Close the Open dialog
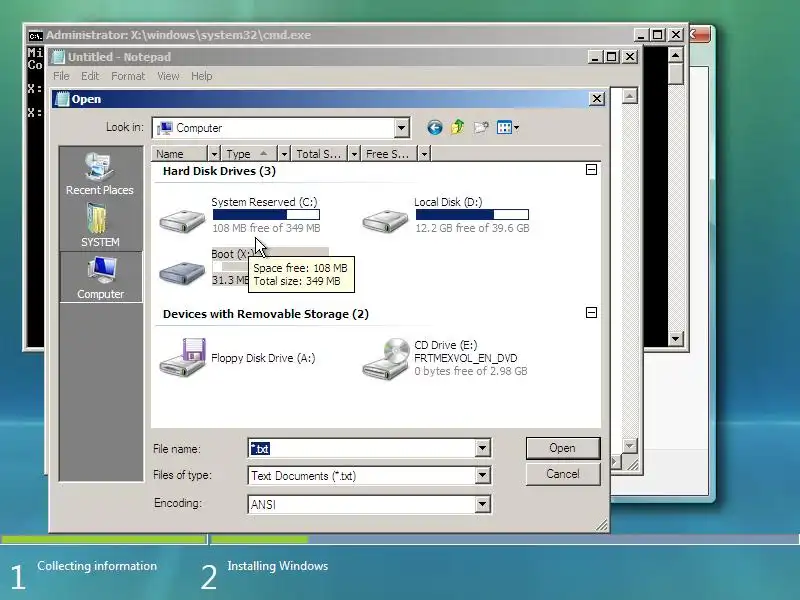Image resolution: width=800 pixels, height=600 pixels. click(597, 98)
